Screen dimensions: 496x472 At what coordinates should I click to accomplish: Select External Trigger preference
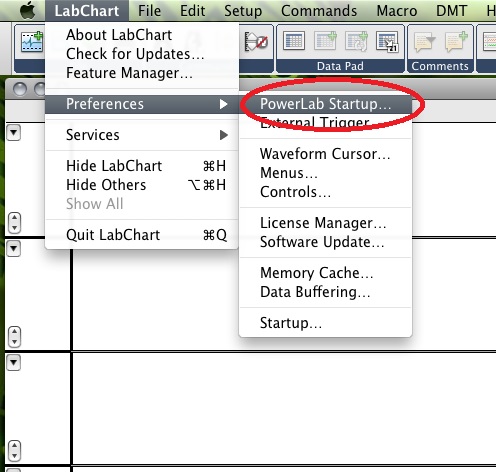coord(326,123)
